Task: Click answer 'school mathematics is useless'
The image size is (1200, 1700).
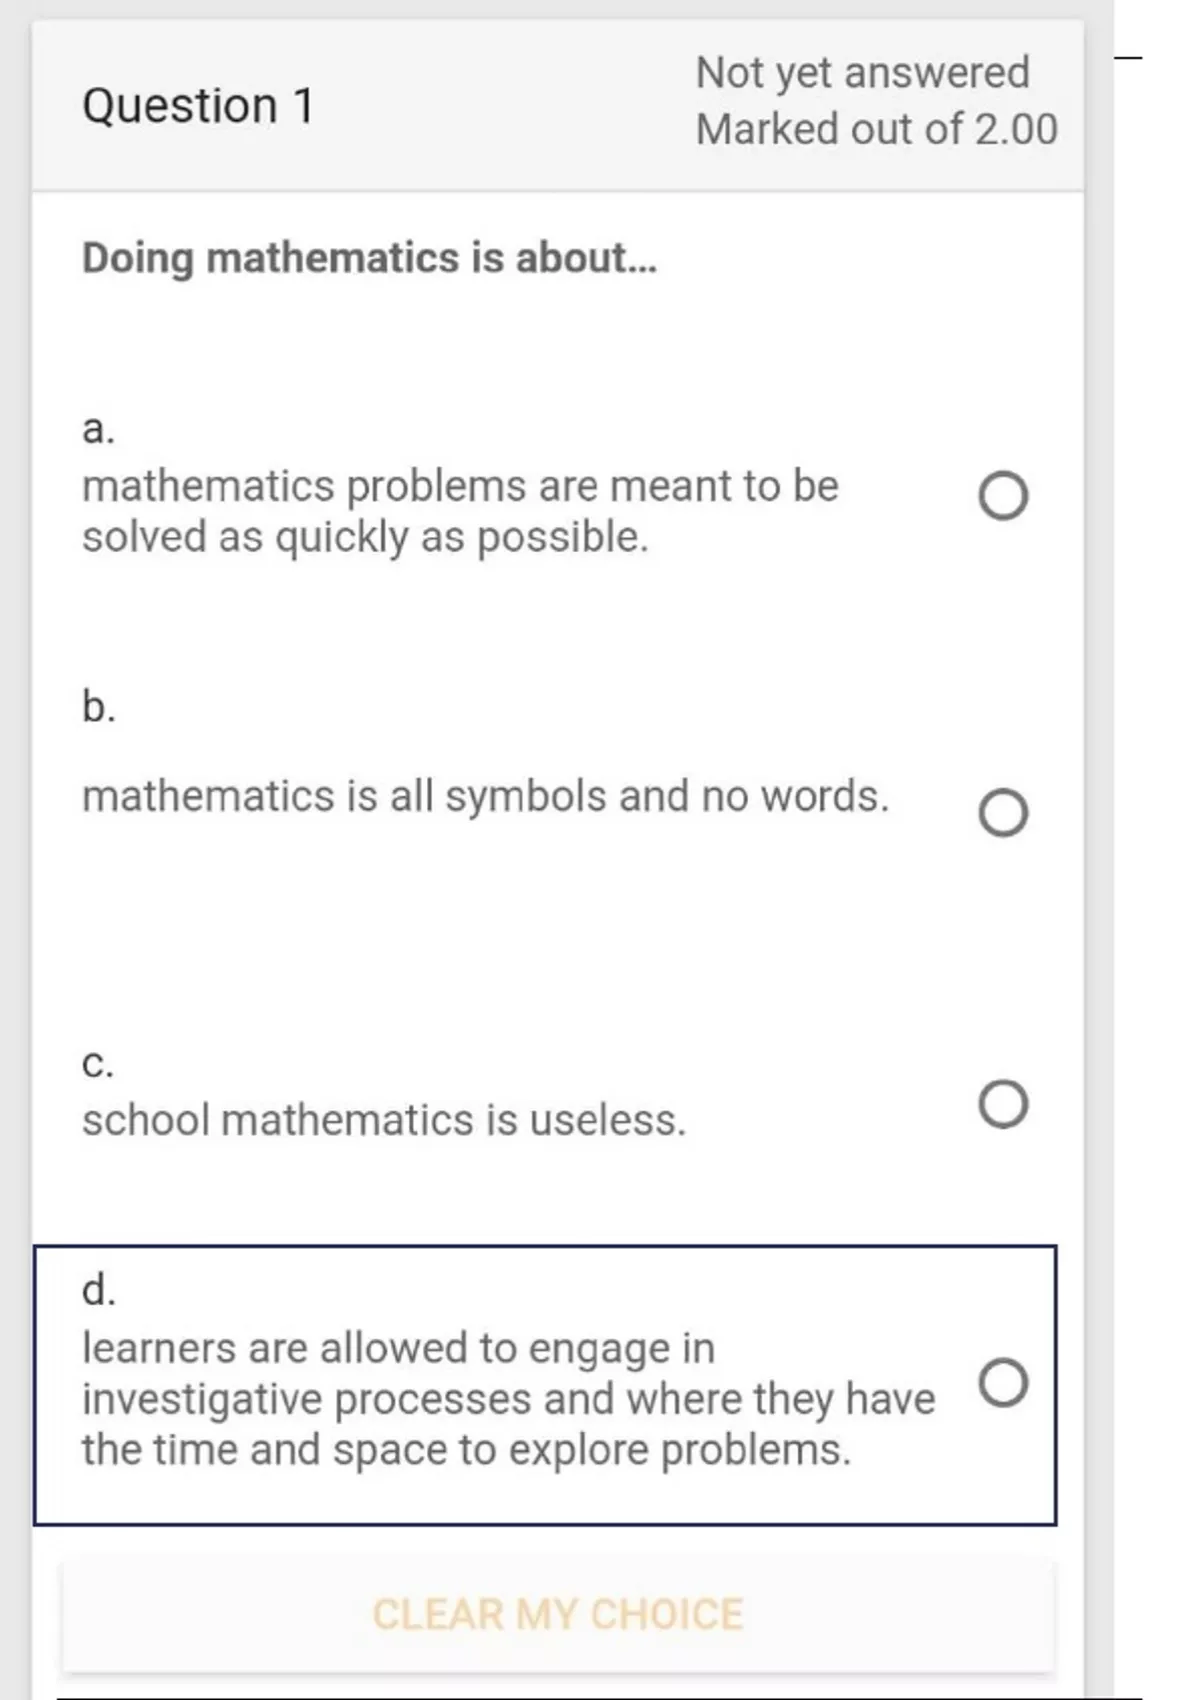Action: 384,1120
